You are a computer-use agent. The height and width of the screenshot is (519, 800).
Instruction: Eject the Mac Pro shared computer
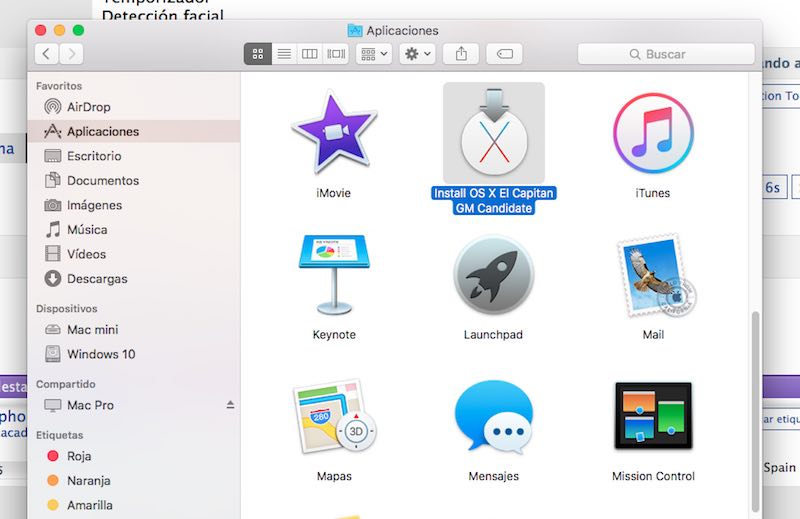point(230,405)
